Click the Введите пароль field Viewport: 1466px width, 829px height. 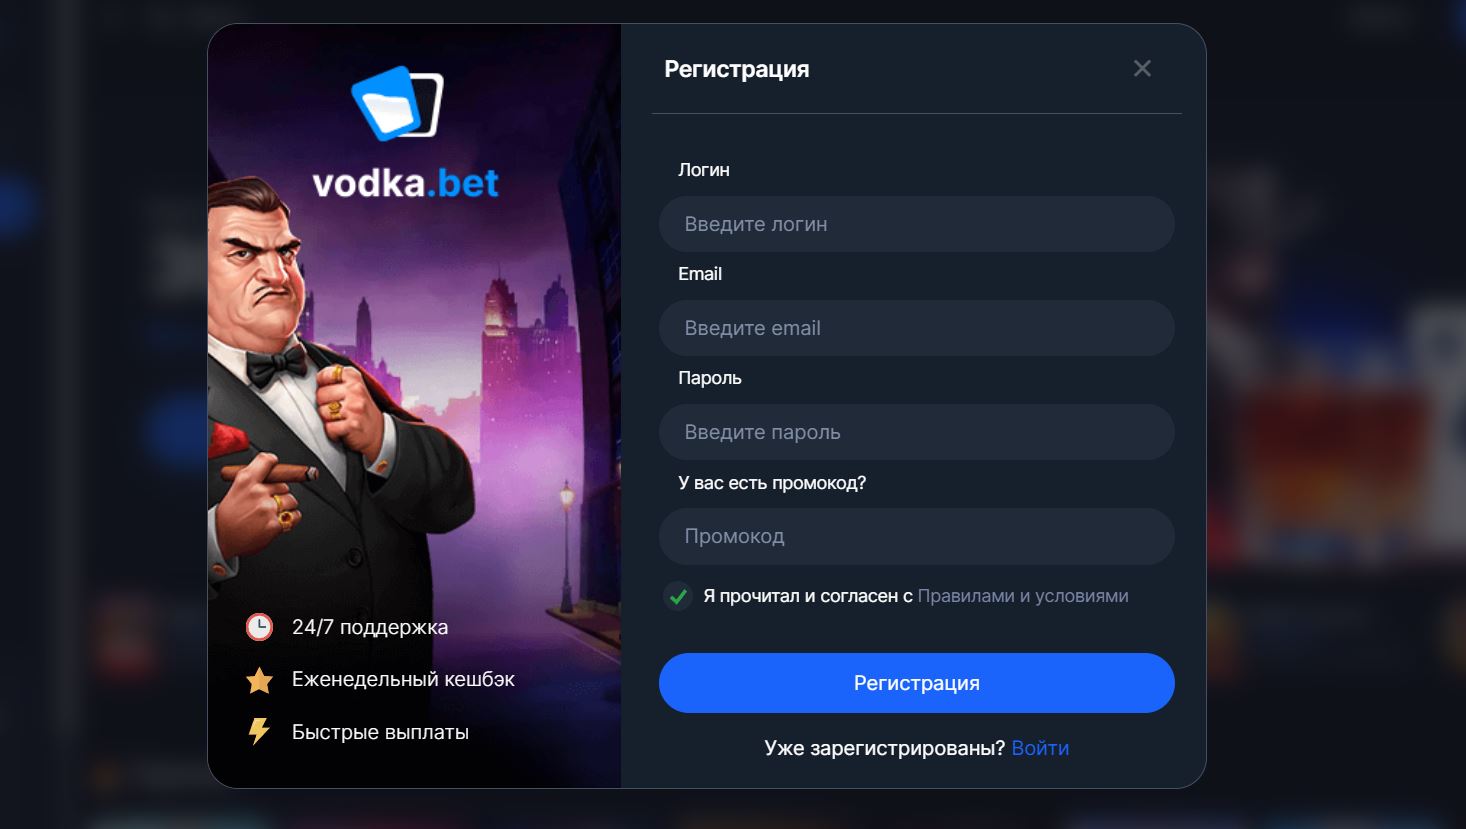click(x=916, y=432)
